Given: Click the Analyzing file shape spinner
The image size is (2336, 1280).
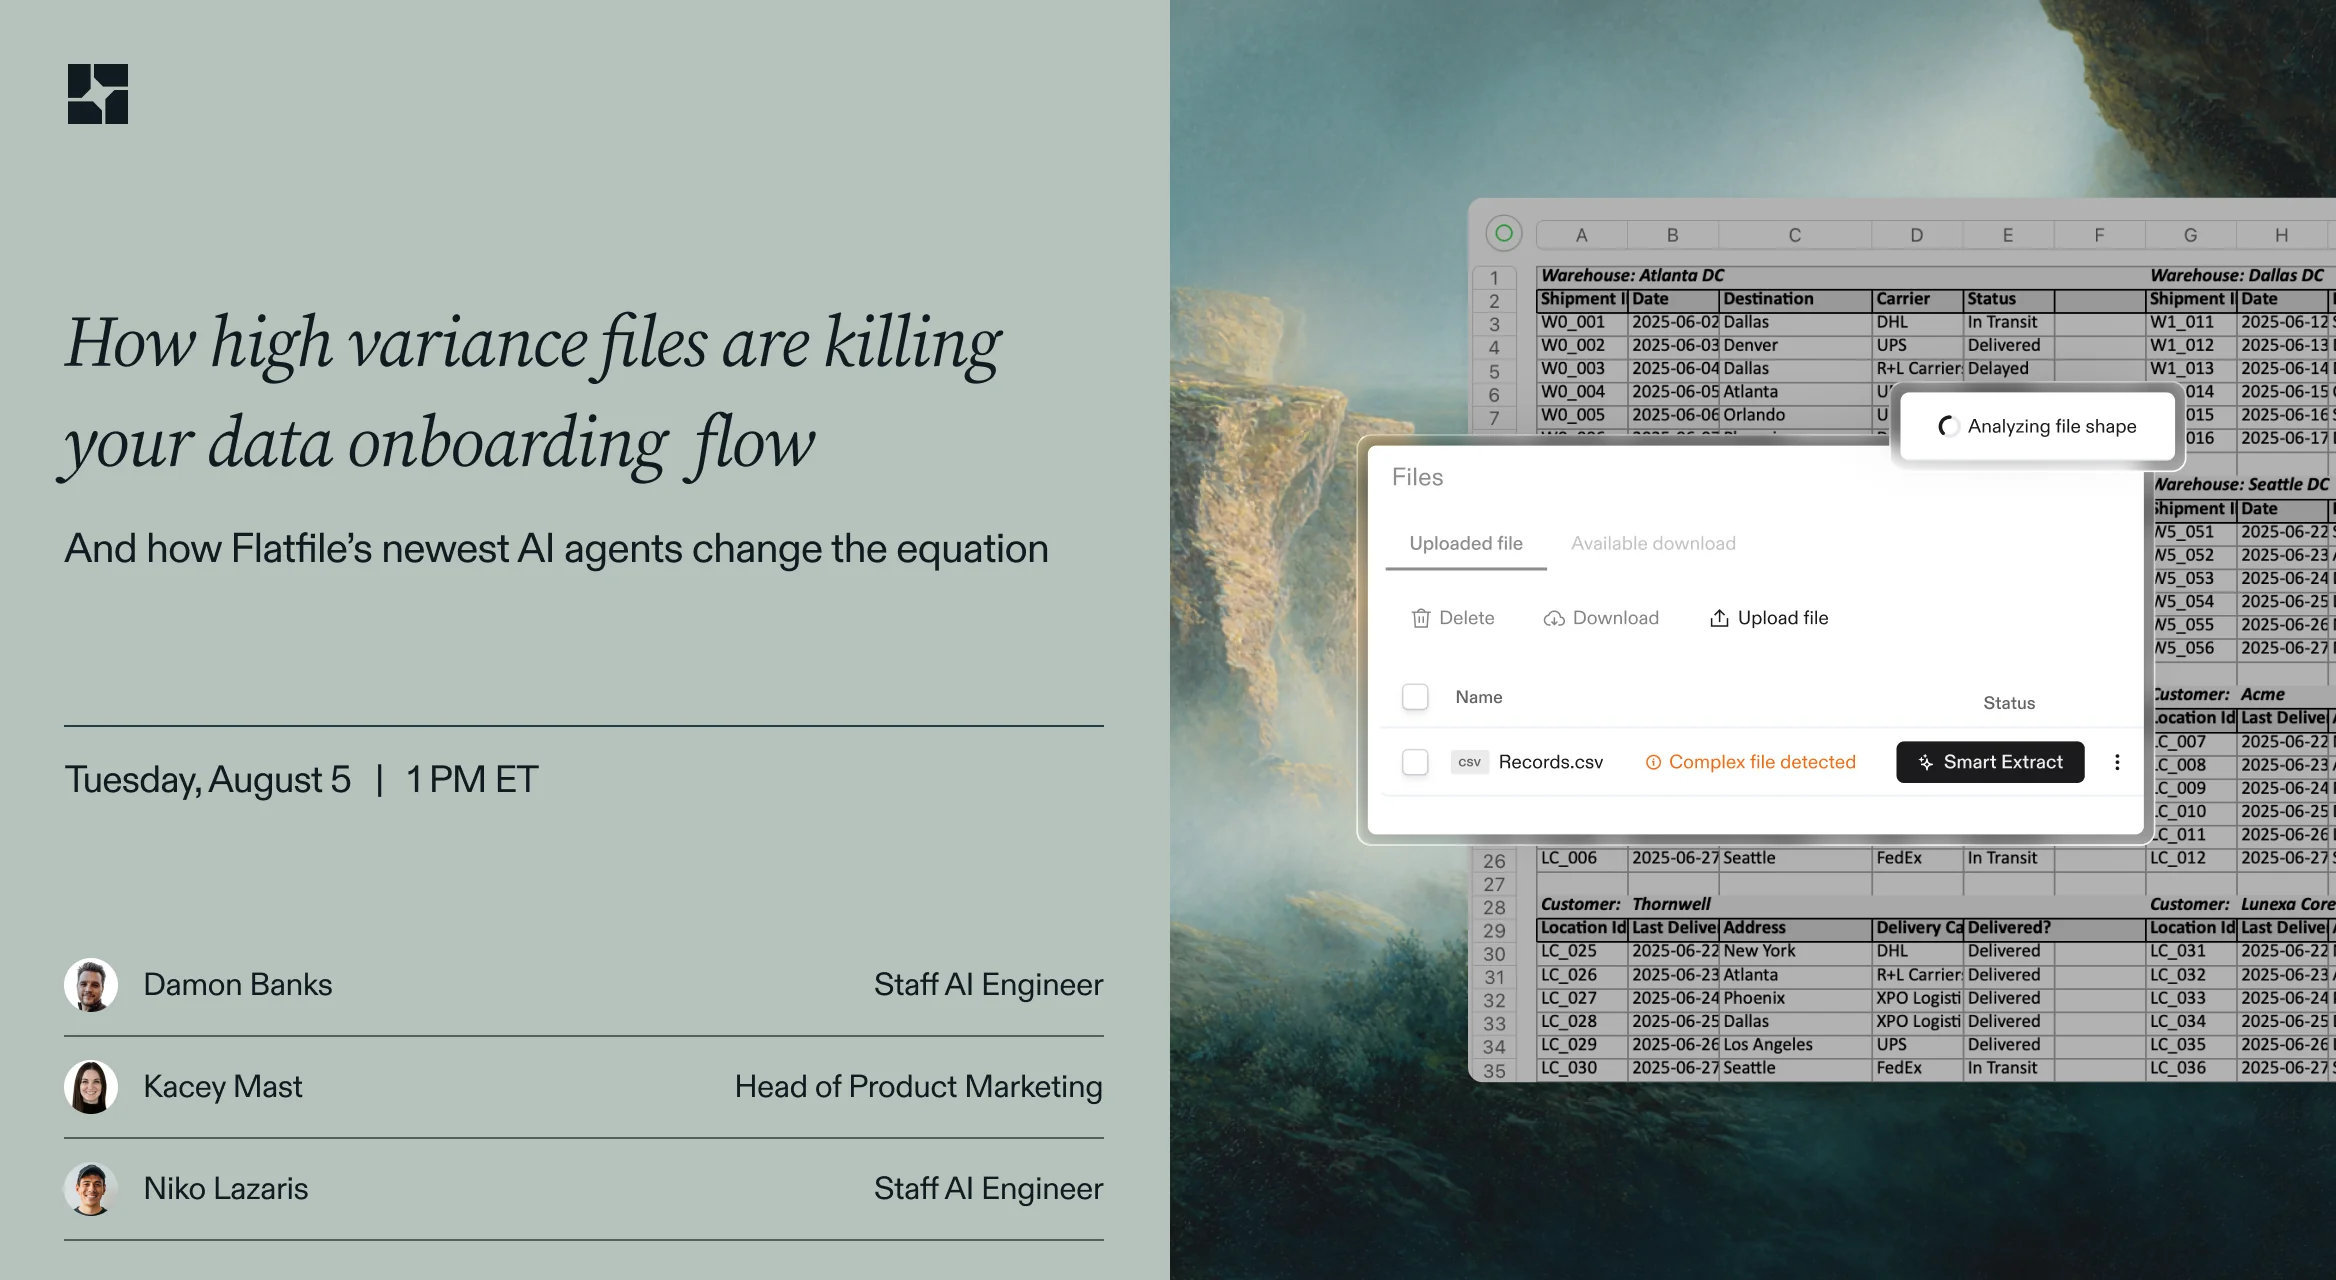Looking at the screenshot, I should pyautogui.click(x=1948, y=426).
